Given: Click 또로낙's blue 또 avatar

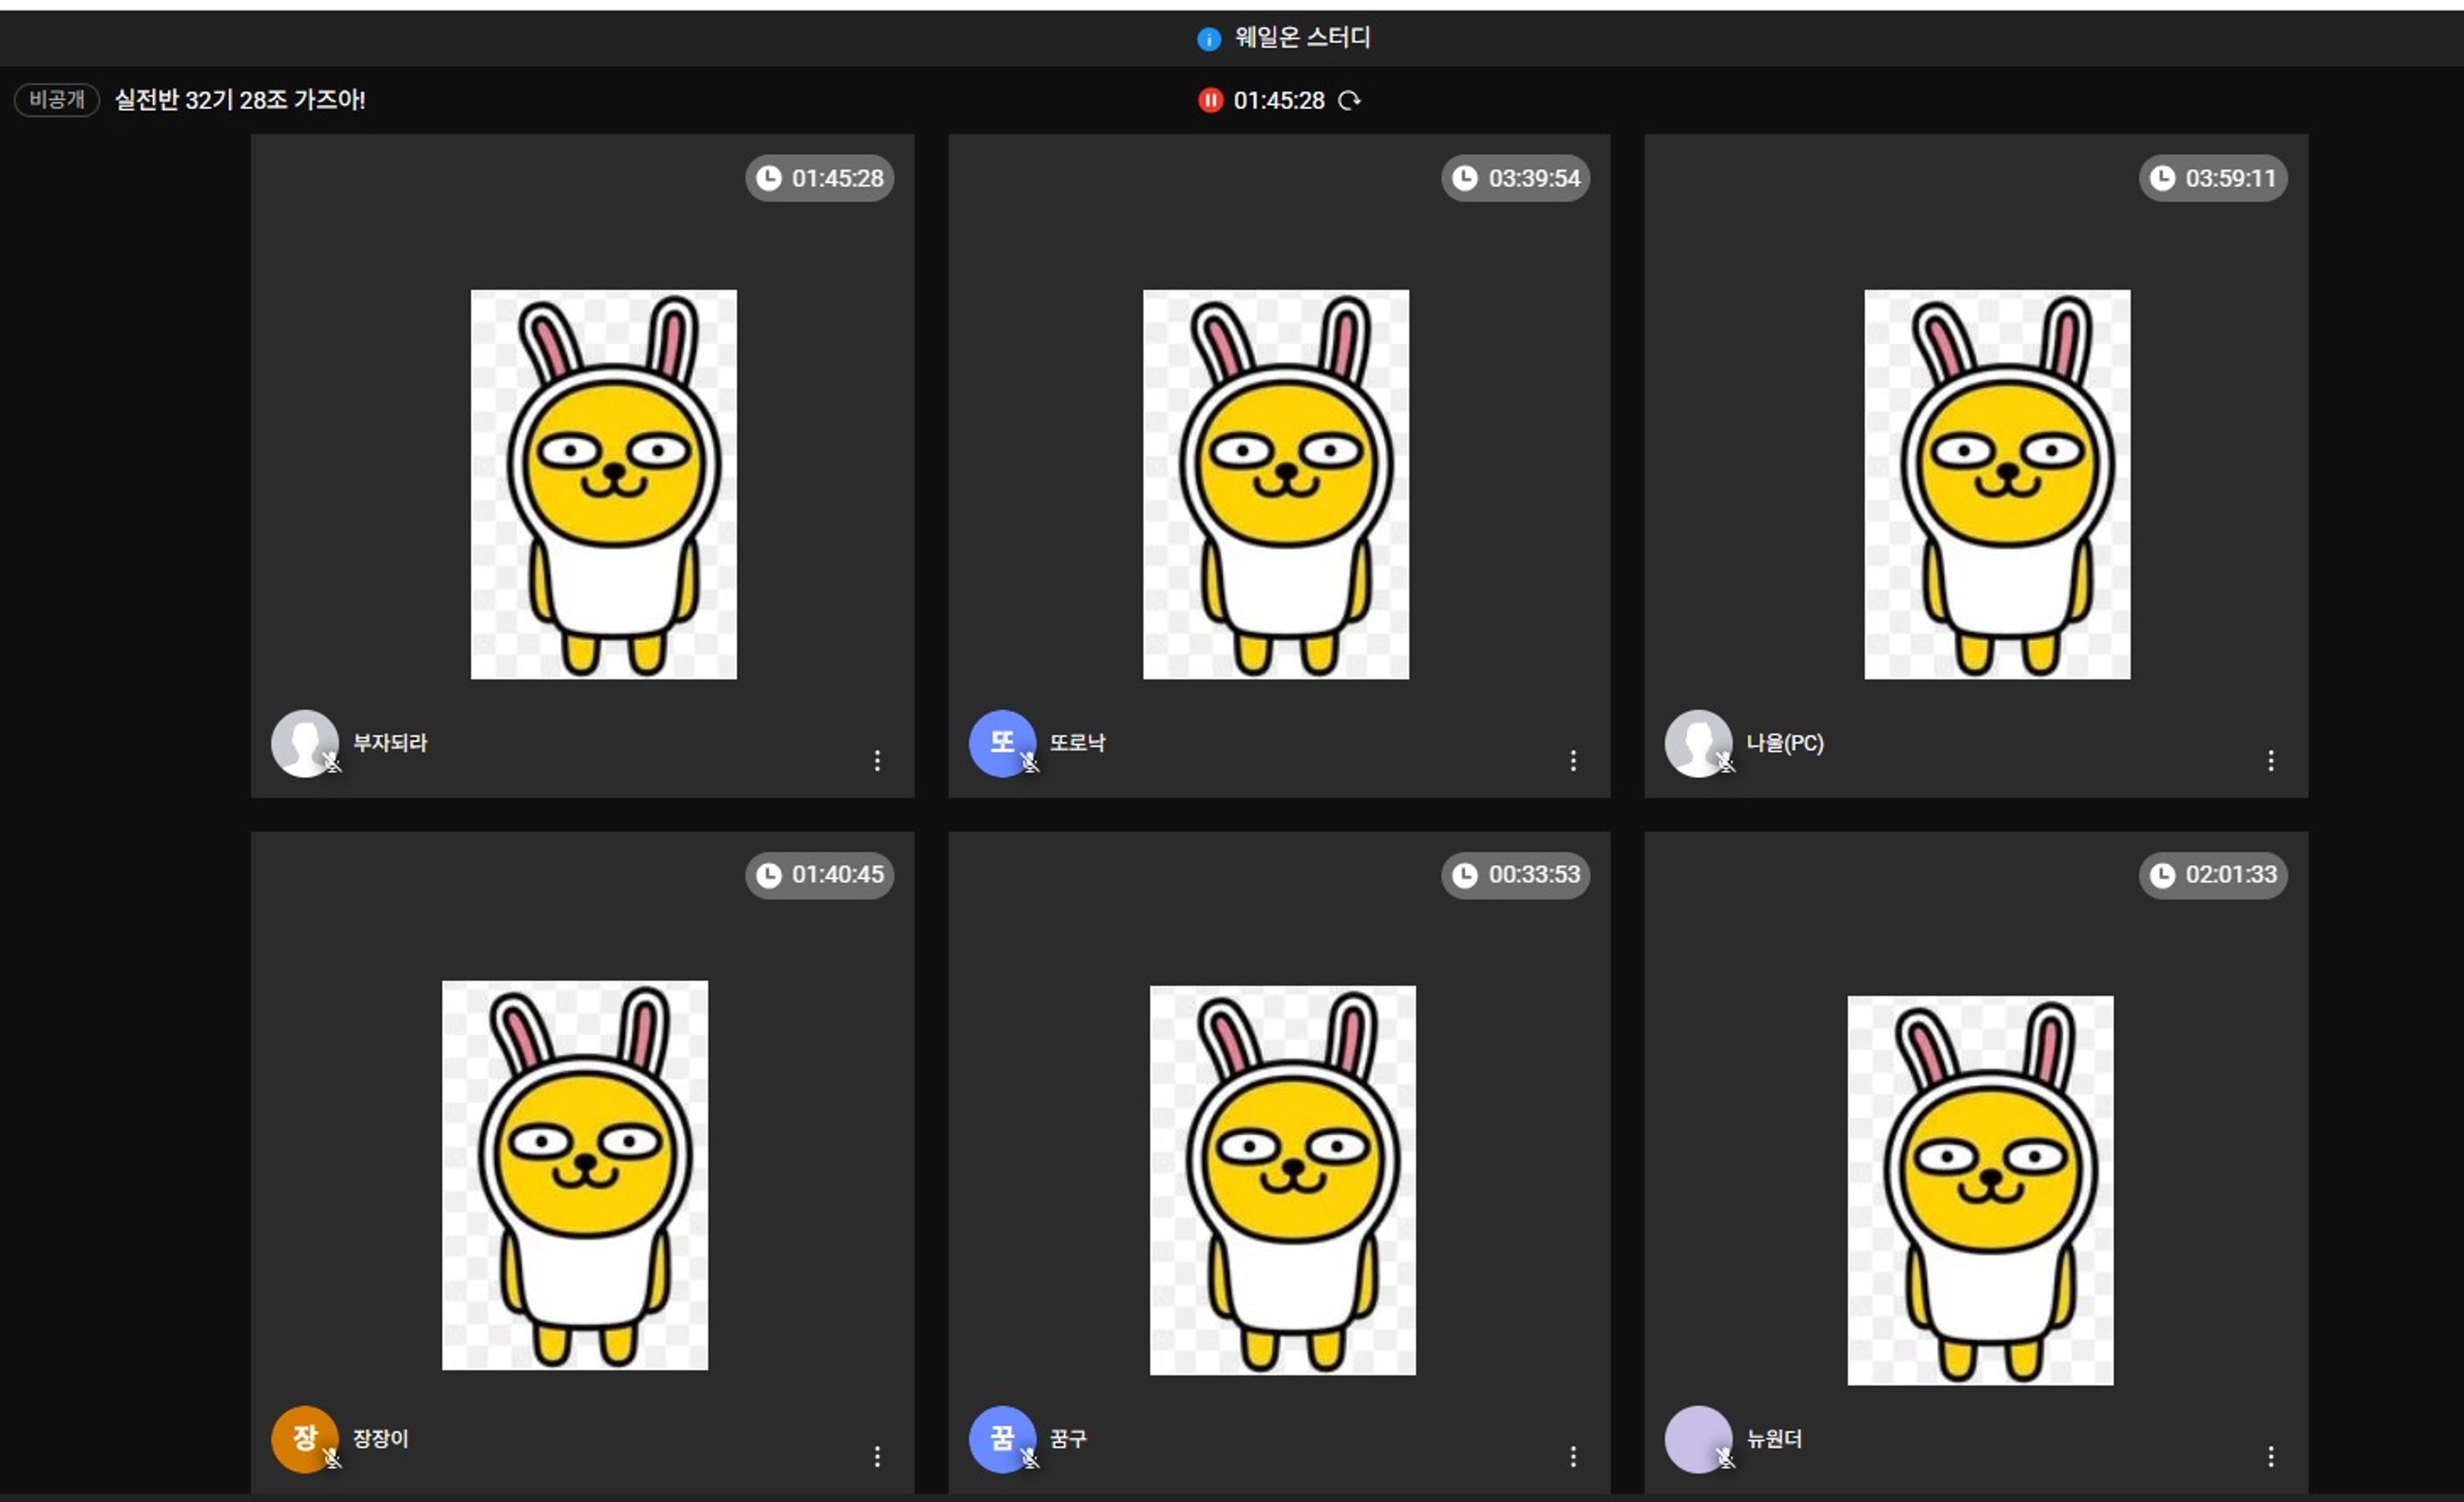Looking at the screenshot, I should (1002, 743).
